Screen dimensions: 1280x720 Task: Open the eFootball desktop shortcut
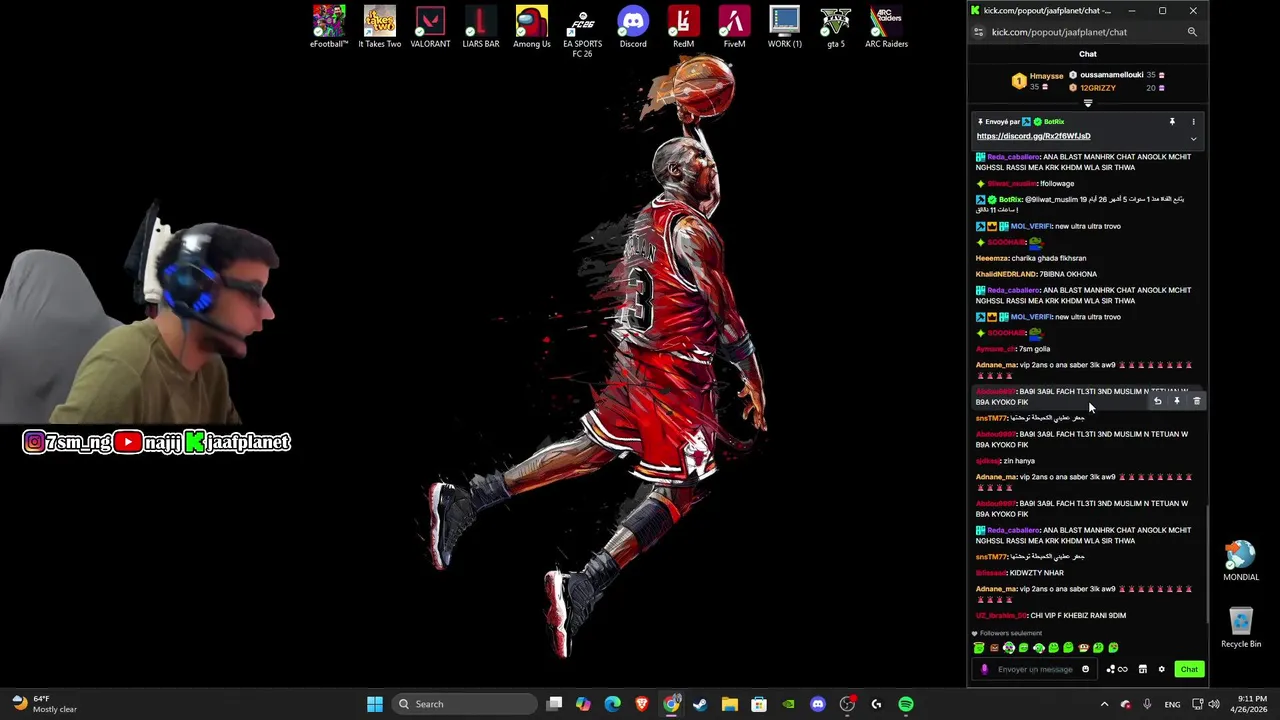[x=329, y=27]
